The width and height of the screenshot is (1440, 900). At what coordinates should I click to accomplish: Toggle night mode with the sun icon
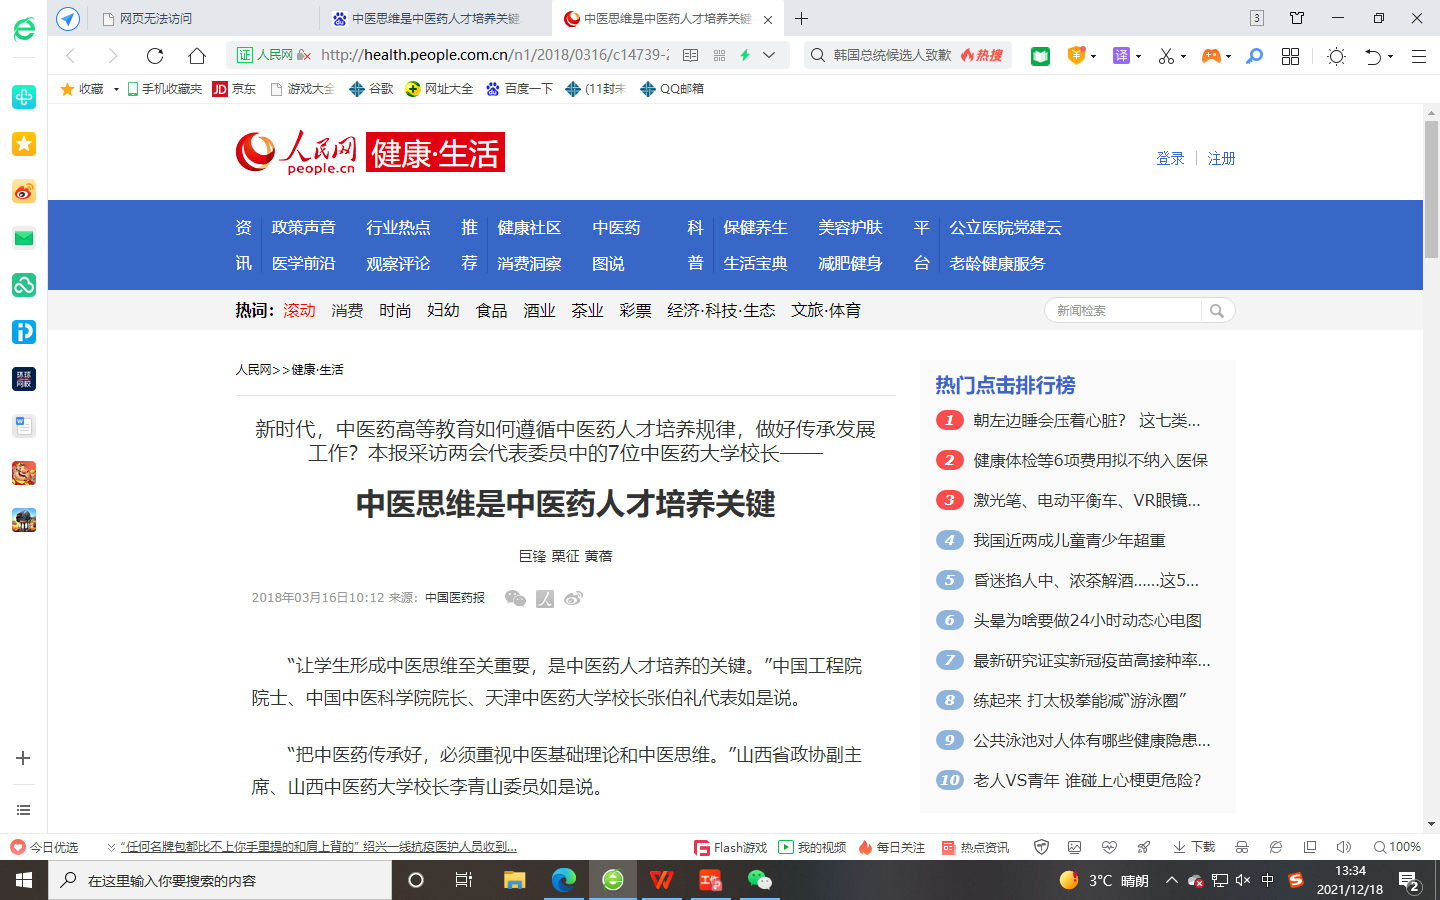[x=1336, y=56]
